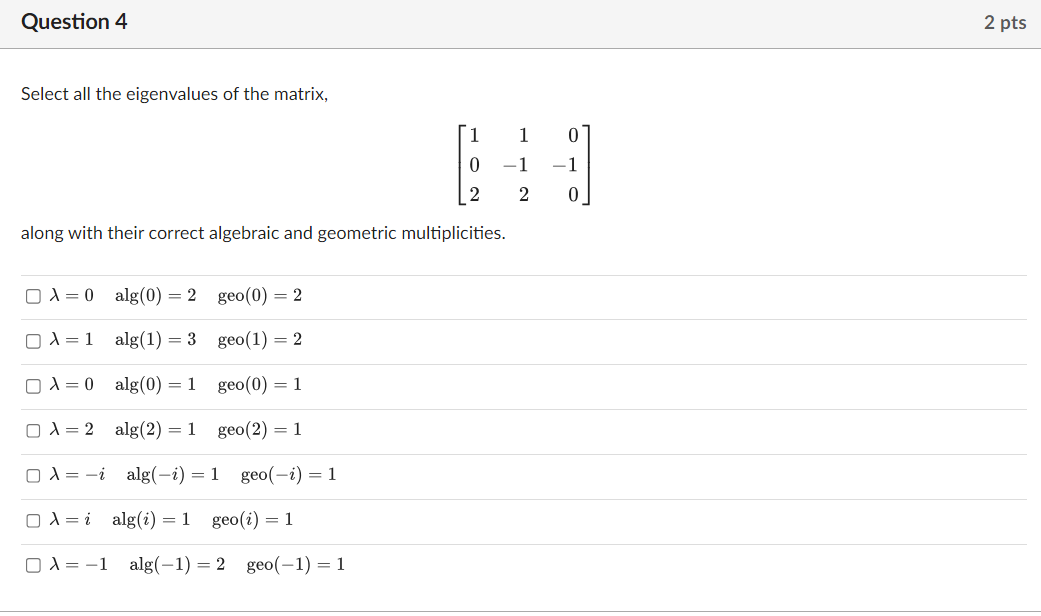The image size is (1041, 616).
Task: Click the divider line below the options
Action: coord(520,588)
